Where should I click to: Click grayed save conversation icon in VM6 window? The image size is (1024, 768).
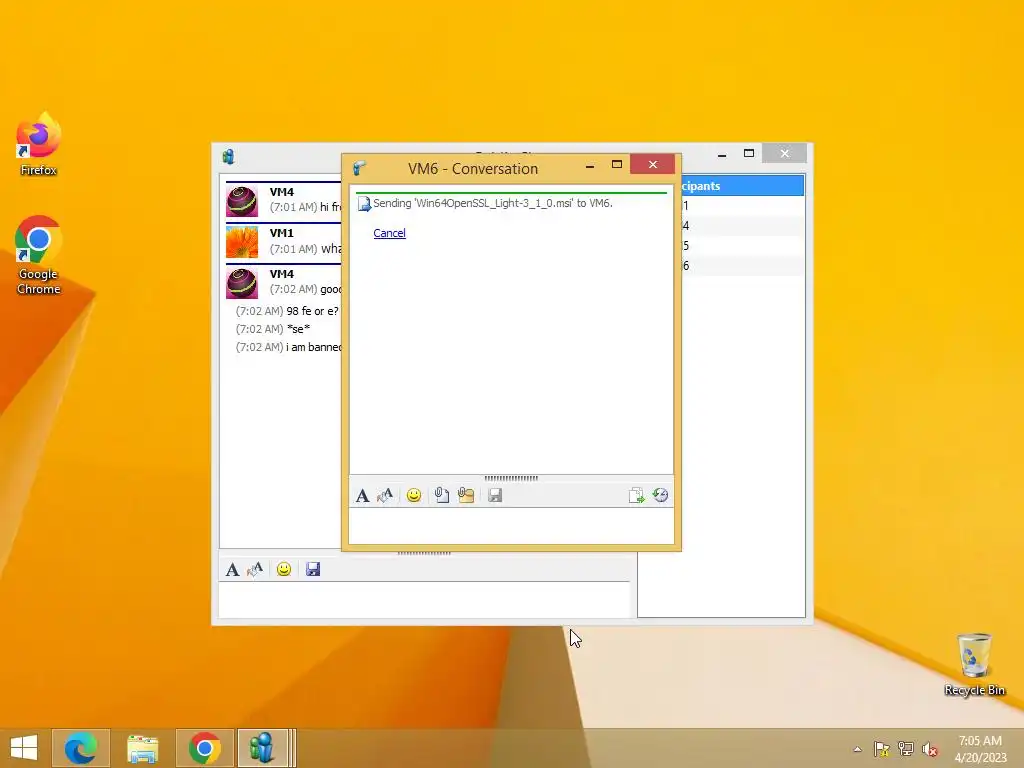pyautogui.click(x=495, y=496)
